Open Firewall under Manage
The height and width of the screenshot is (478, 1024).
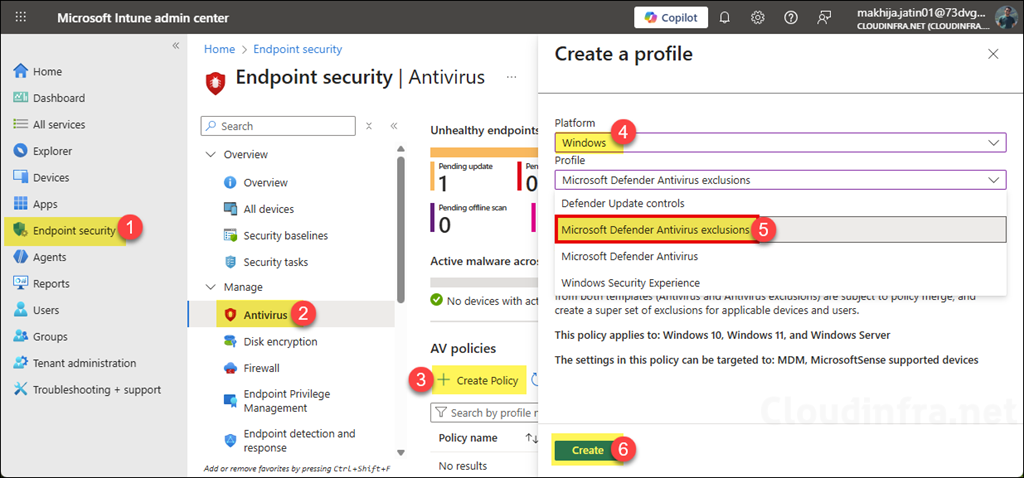tap(261, 368)
